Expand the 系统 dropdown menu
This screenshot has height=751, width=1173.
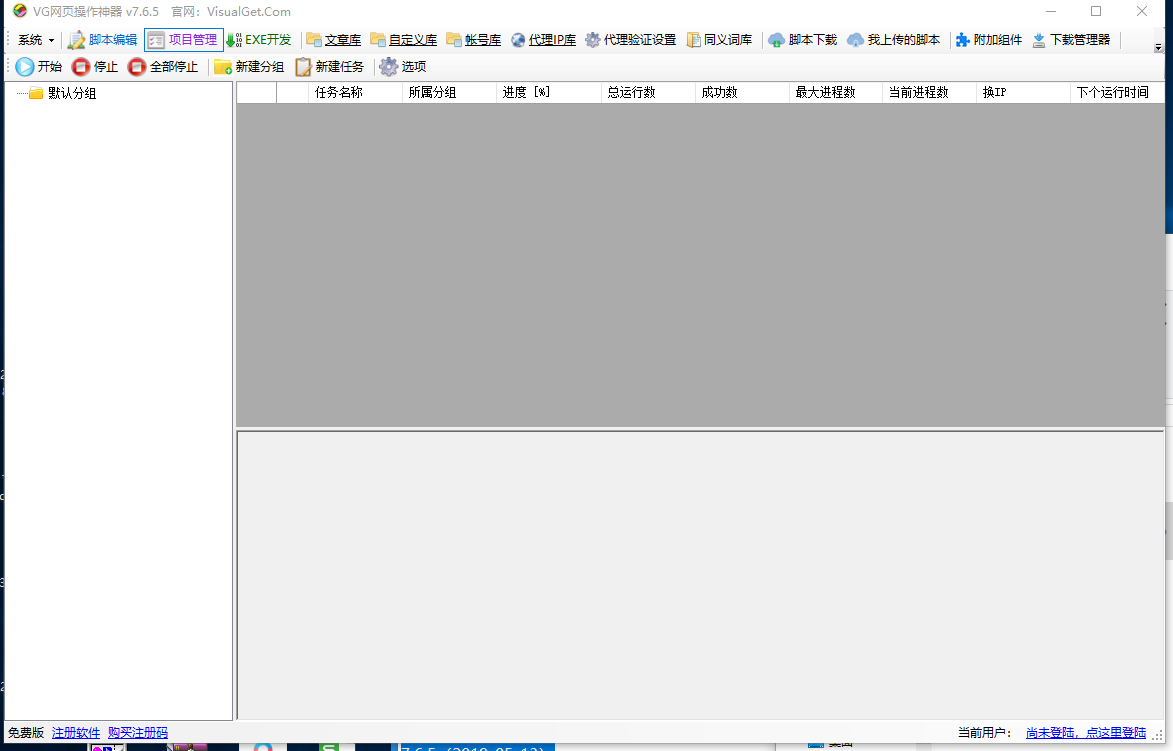tap(36, 40)
